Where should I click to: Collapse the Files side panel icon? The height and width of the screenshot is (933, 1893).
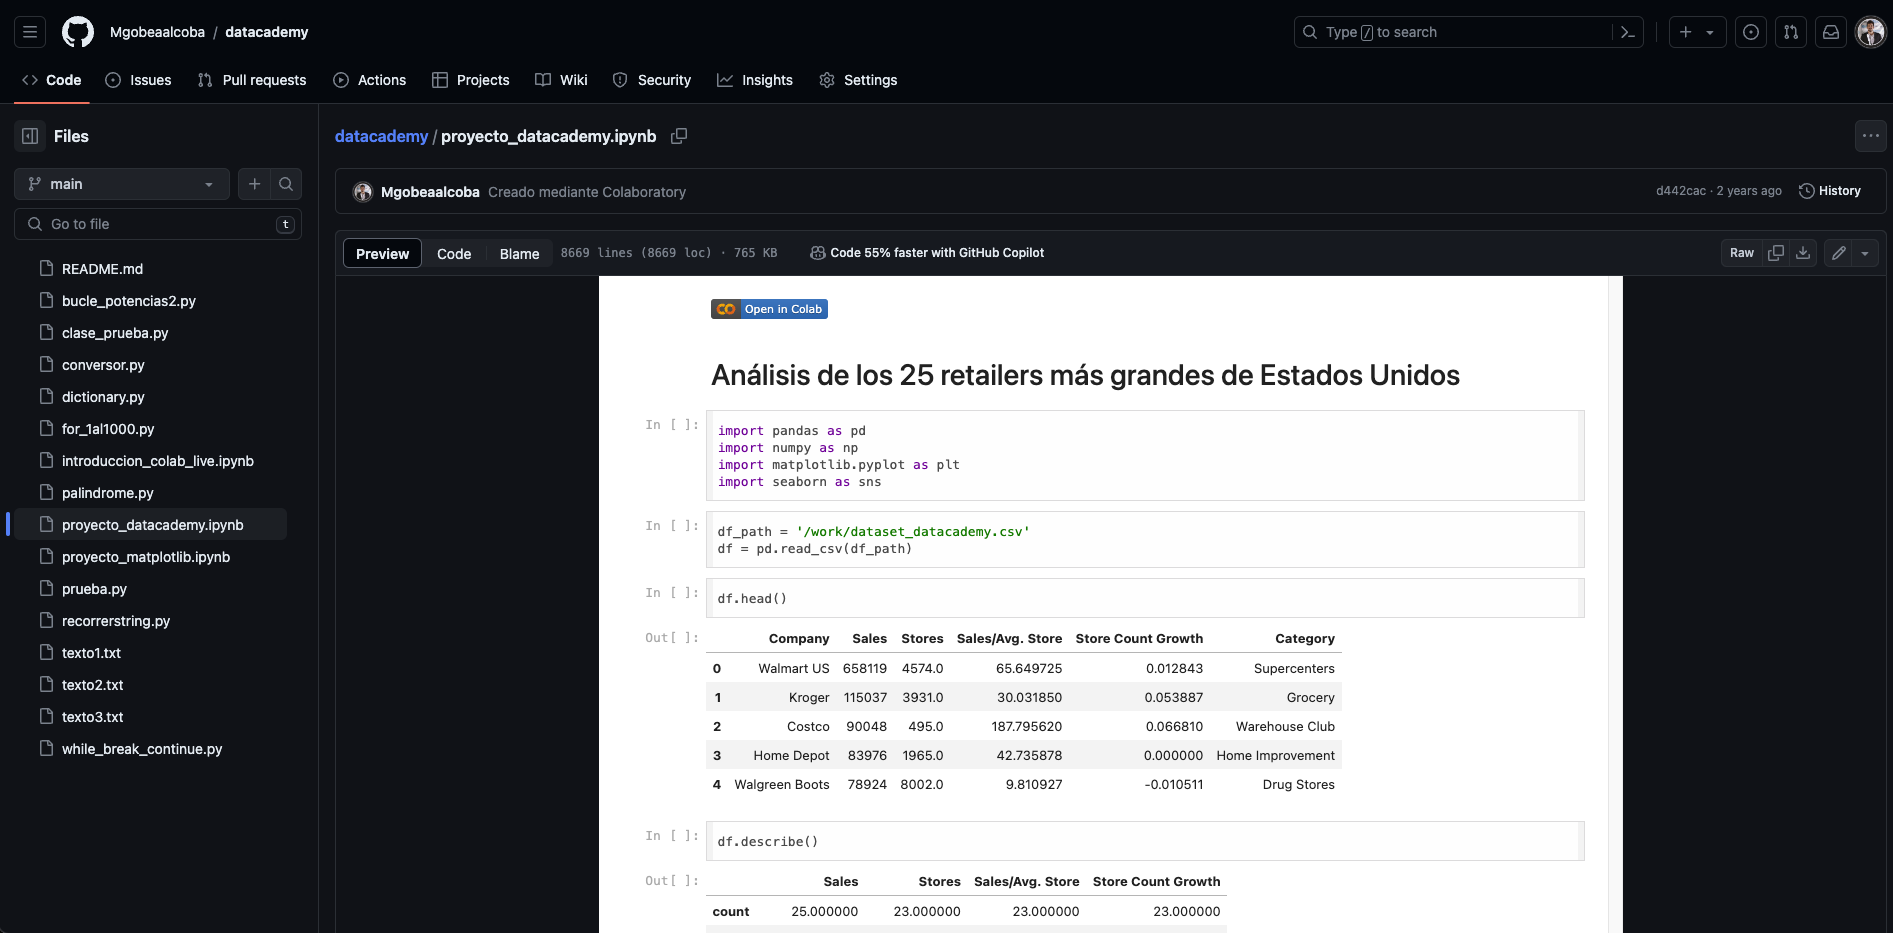[30, 136]
